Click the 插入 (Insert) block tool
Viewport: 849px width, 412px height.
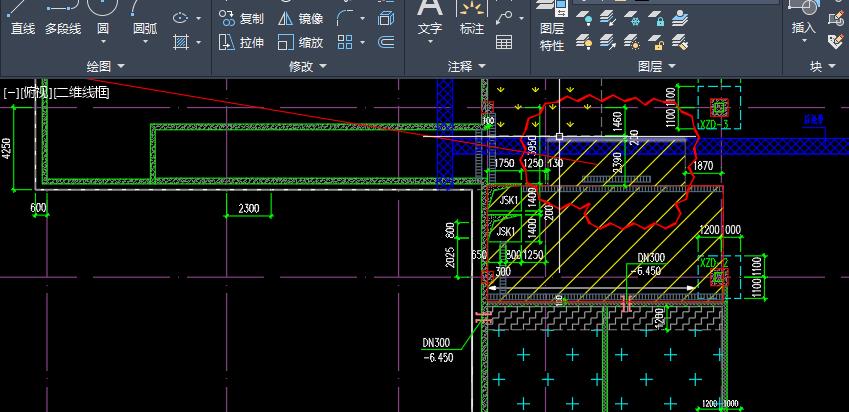click(804, 17)
